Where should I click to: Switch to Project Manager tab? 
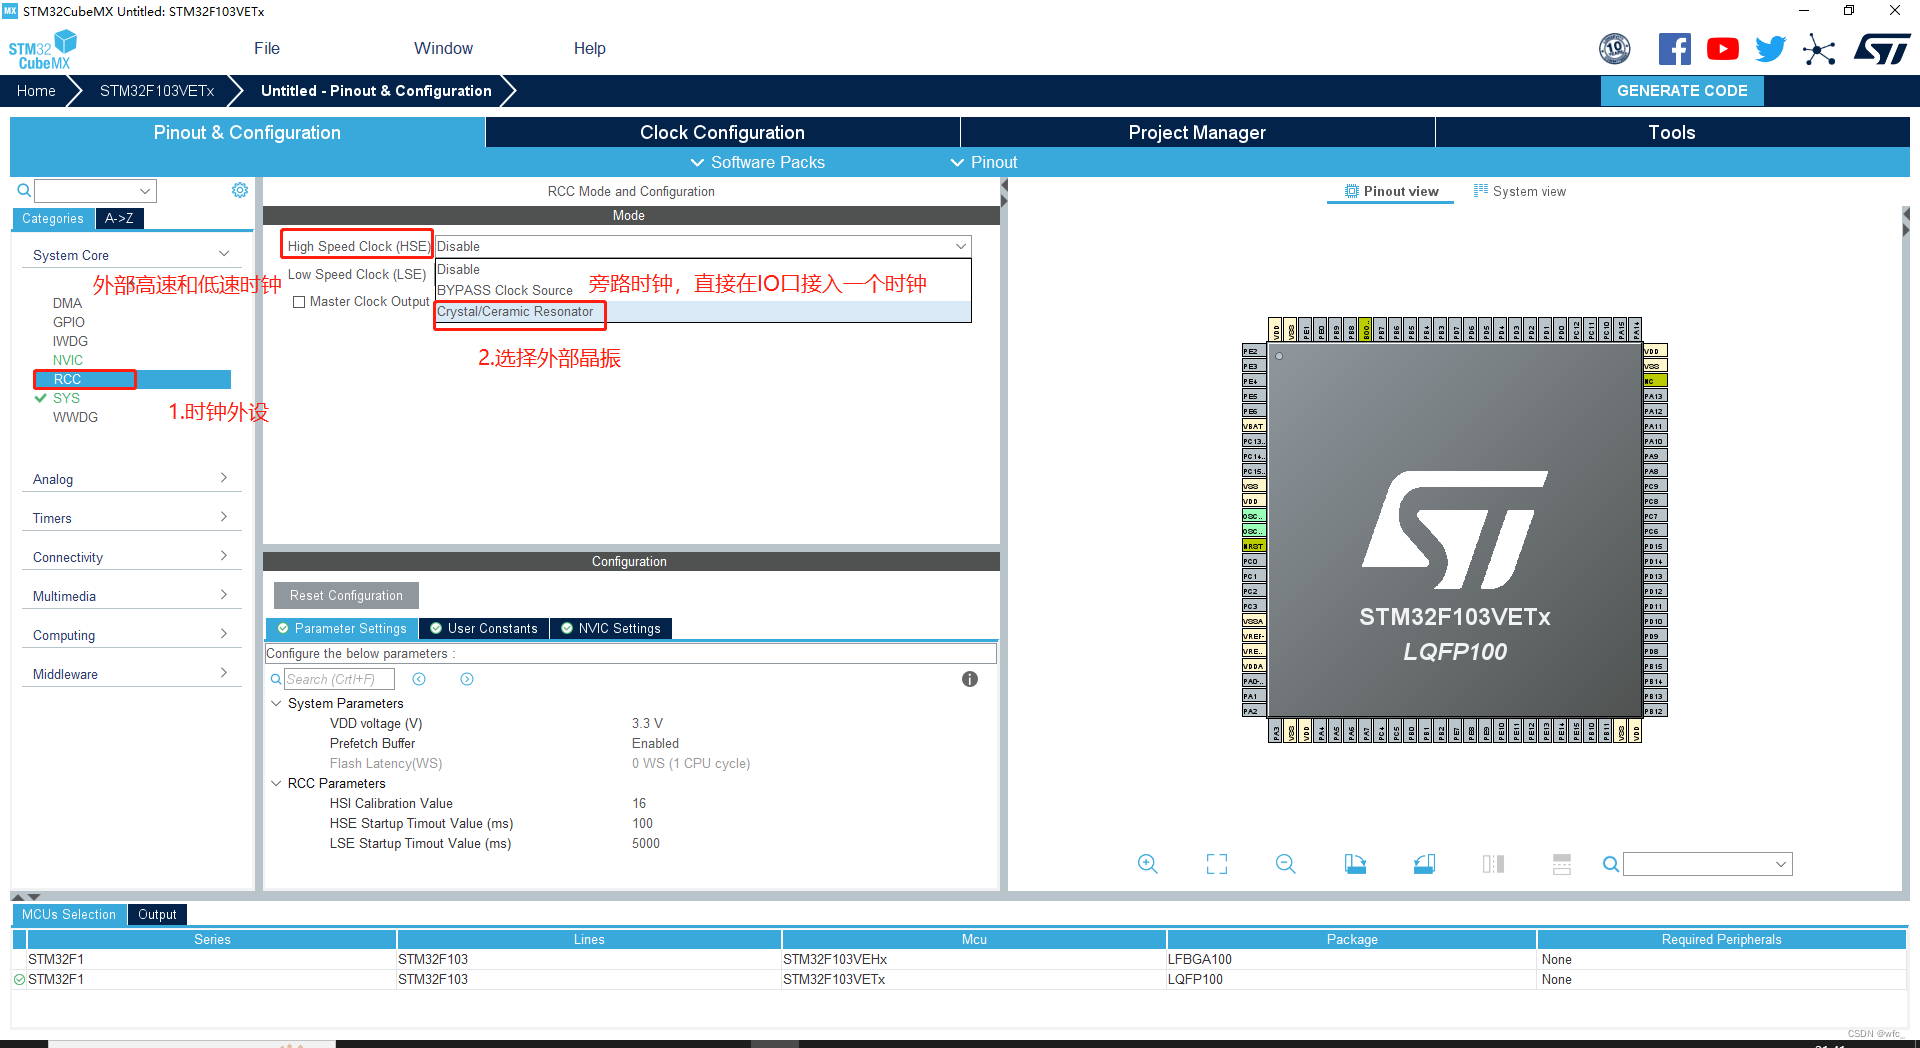point(1197,132)
